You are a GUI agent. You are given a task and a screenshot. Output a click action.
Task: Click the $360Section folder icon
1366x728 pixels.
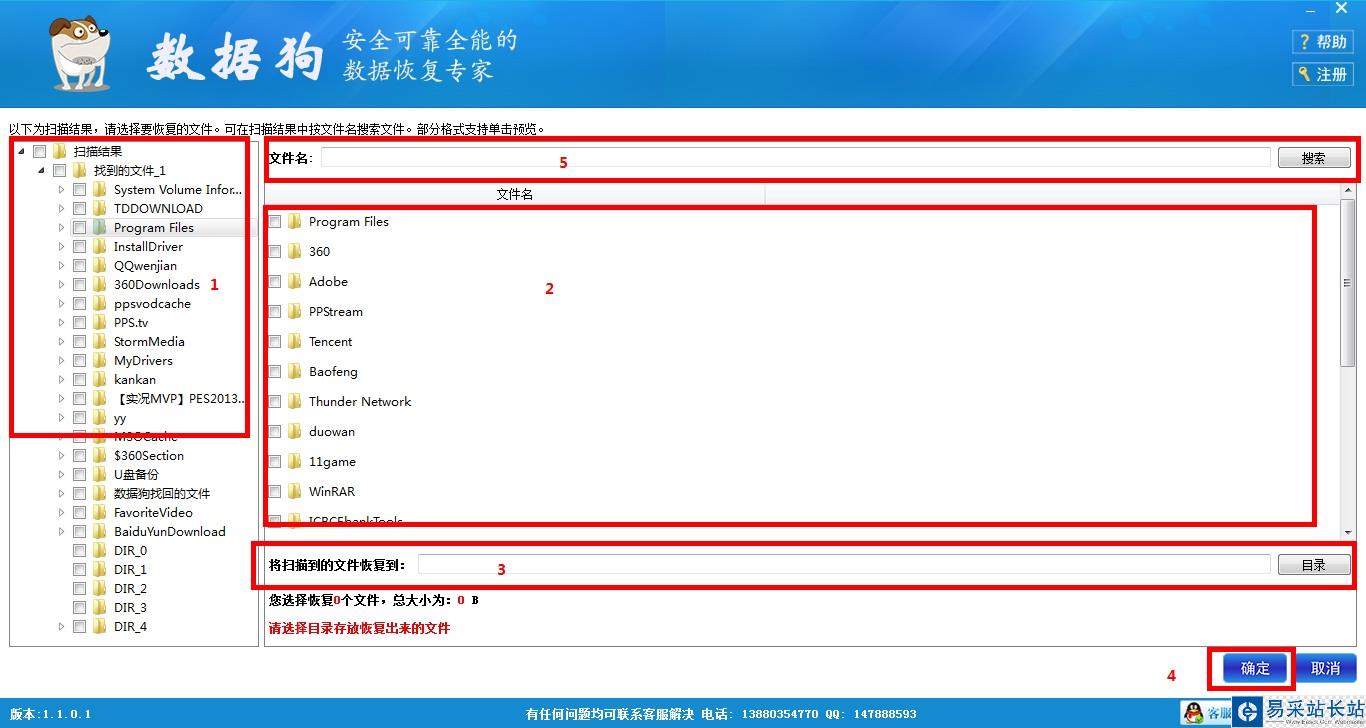pyautogui.click(x=99, y=456)
